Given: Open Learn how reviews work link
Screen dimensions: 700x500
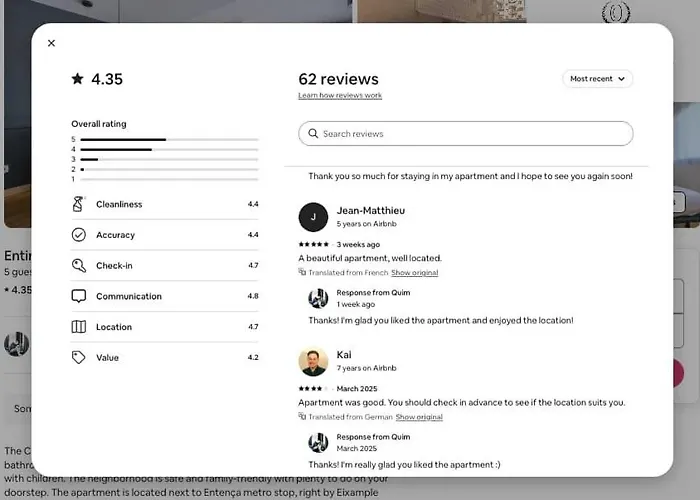Looking at the screenshot, I should coord(340,96).
